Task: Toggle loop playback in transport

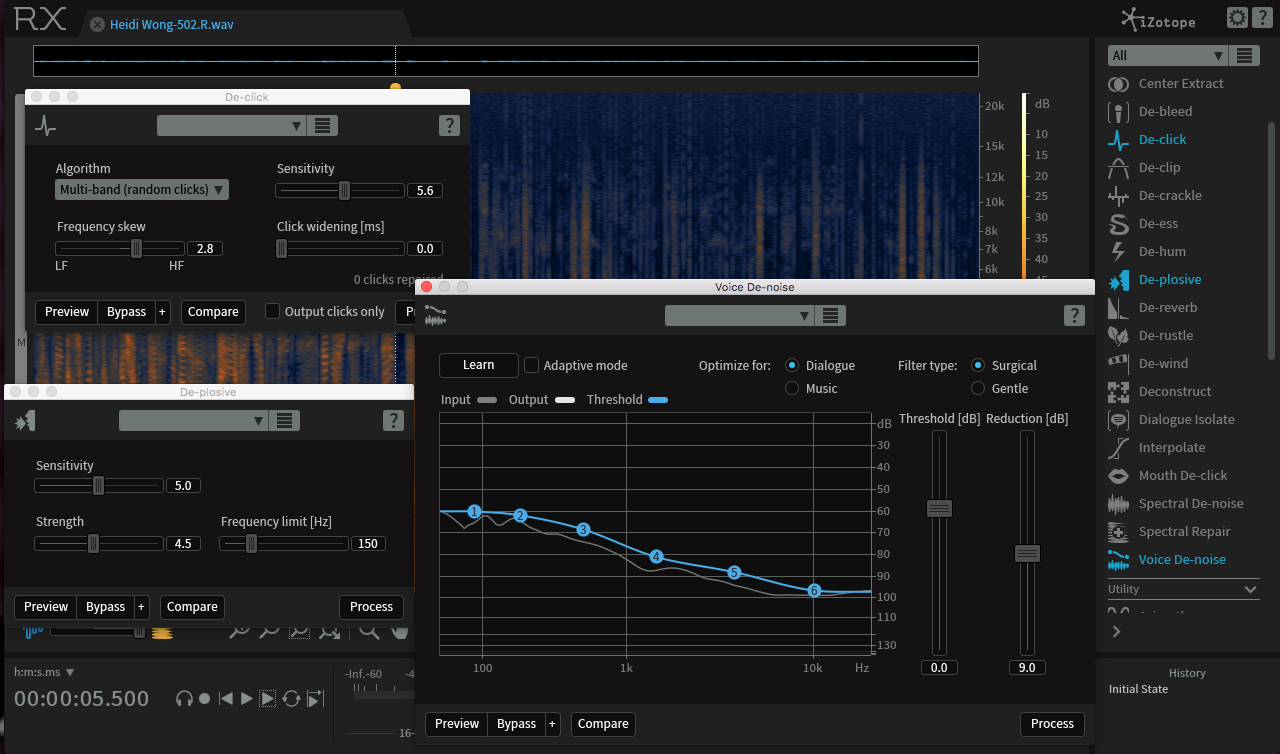Action: pos(291,699)
